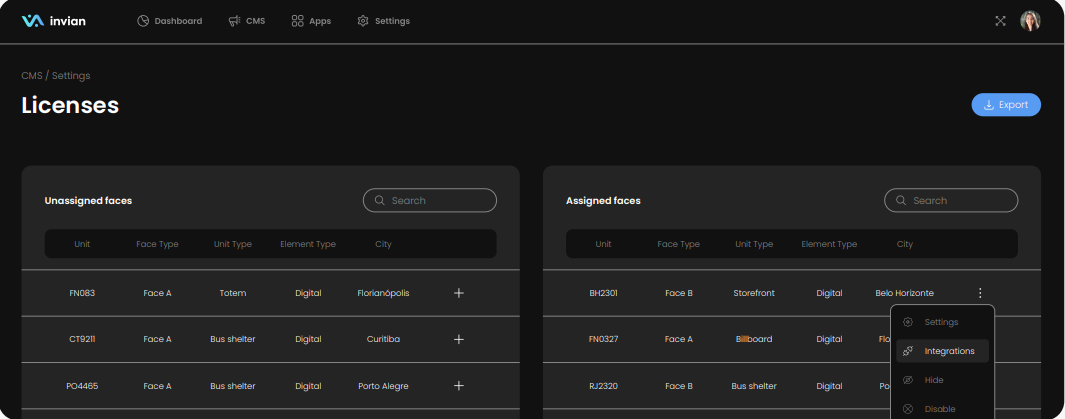This screenshot has width=1065, height=419.
Task: Click the Belo Horizonte city cell
Action: pos(905,293)
